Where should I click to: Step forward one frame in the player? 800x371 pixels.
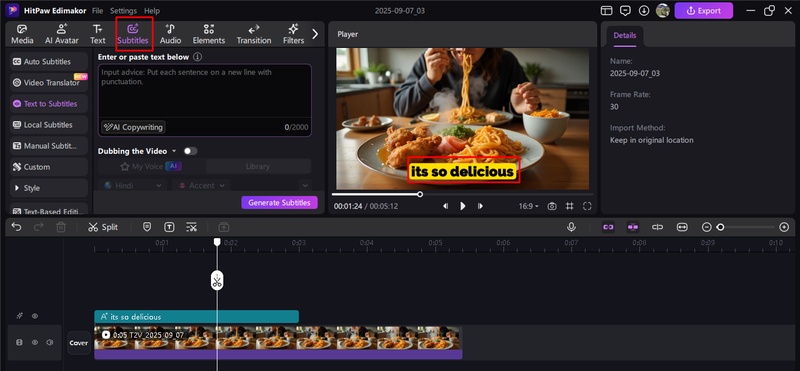[480, 206]
